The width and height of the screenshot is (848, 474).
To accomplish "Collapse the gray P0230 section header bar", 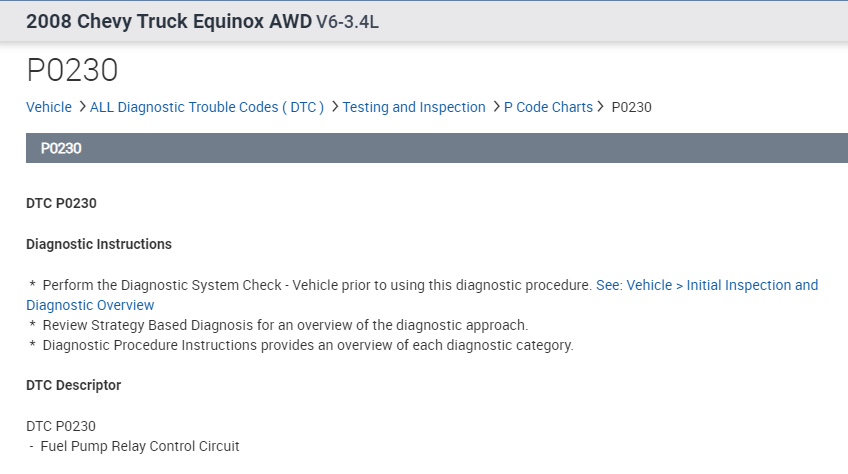I will tap(436, 148).
